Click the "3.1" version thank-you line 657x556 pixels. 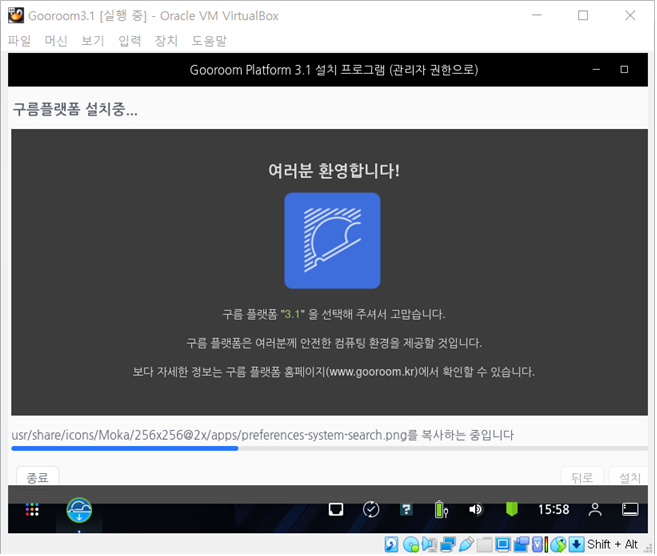coord(334,314)
